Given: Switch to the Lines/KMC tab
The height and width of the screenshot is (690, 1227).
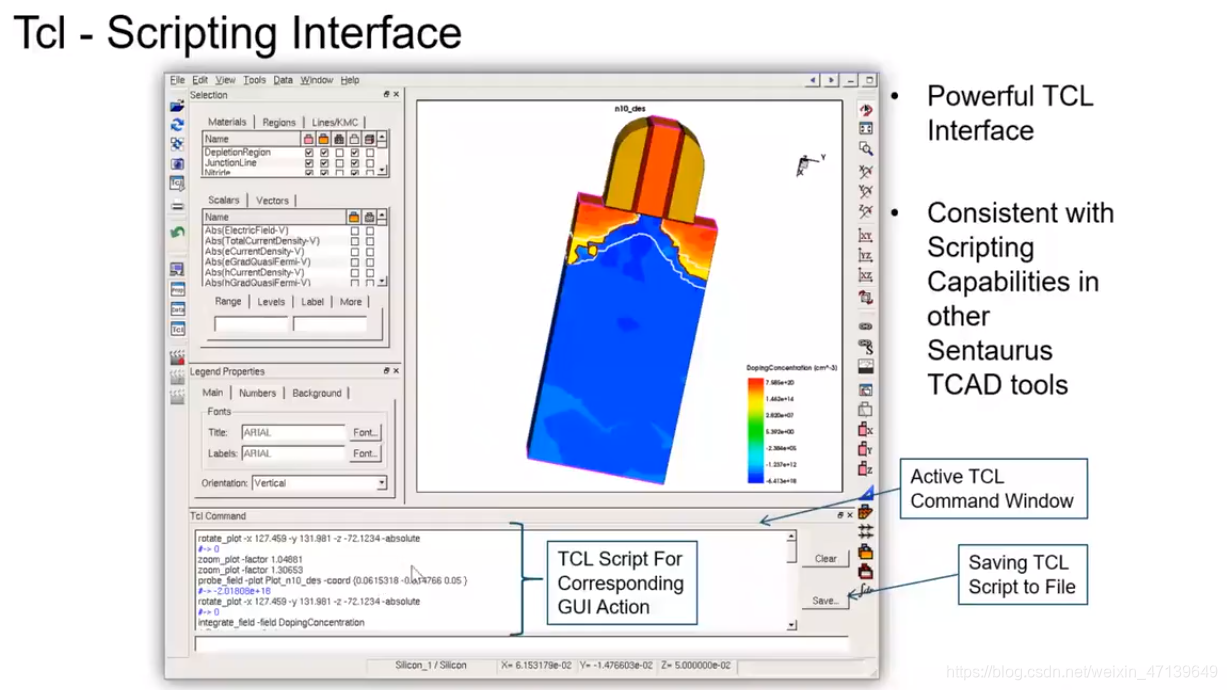Looking at the screenshot, I should pos(335,122).
